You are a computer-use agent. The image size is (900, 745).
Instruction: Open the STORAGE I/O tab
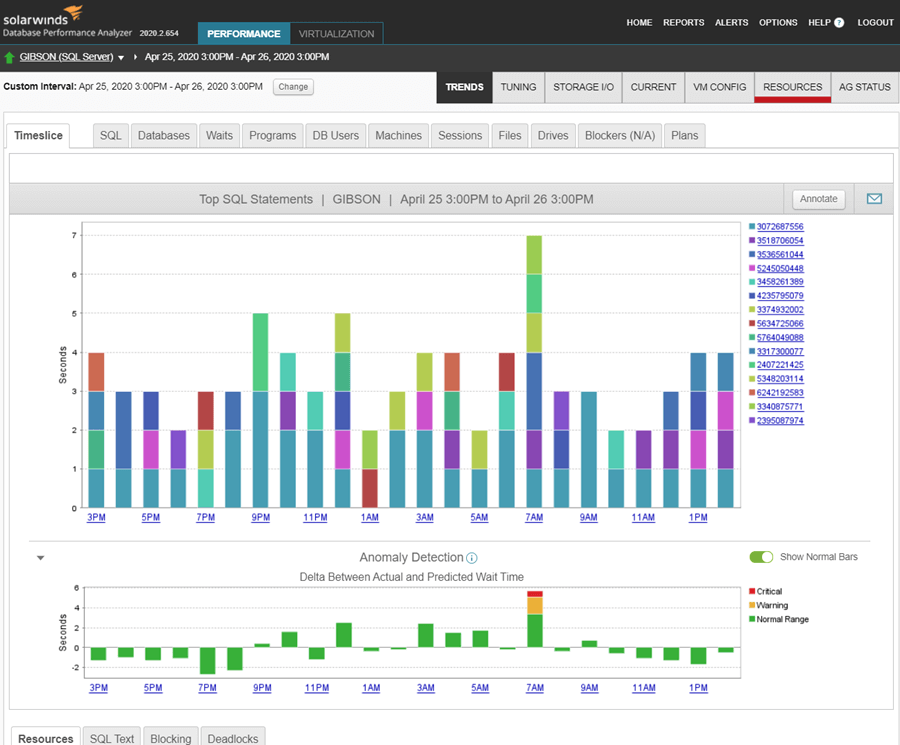pos(583,87)
